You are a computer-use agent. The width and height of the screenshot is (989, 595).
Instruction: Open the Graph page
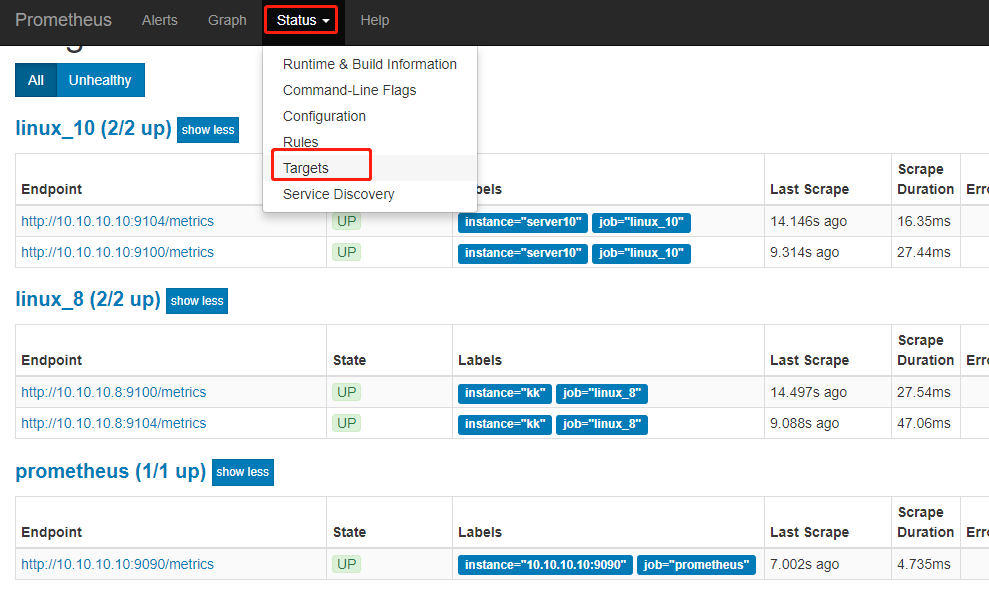coord(227,20)
